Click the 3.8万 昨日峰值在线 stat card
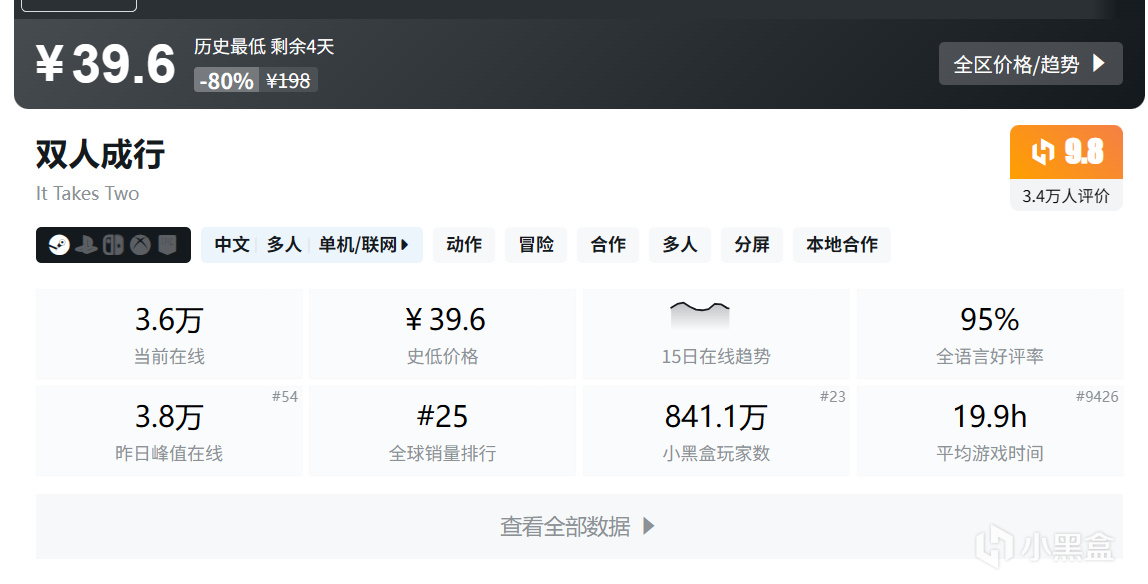This screenshot has width=1148, height=584. [169, 431]
